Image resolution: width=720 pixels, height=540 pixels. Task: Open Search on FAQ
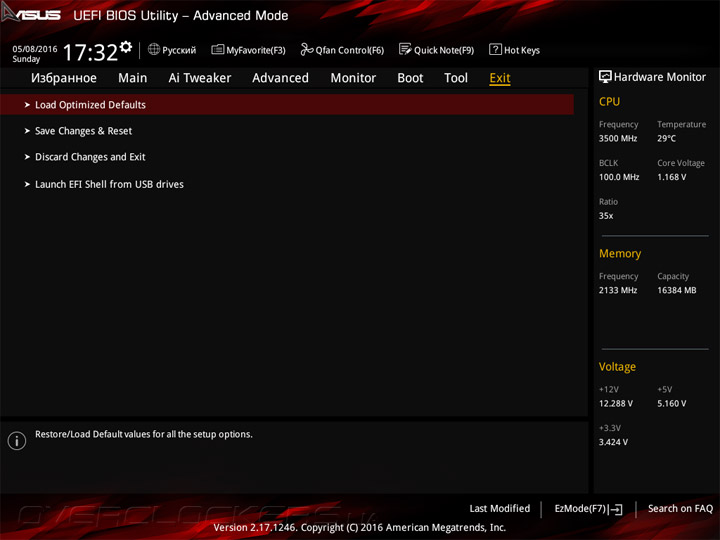(681, 509)
